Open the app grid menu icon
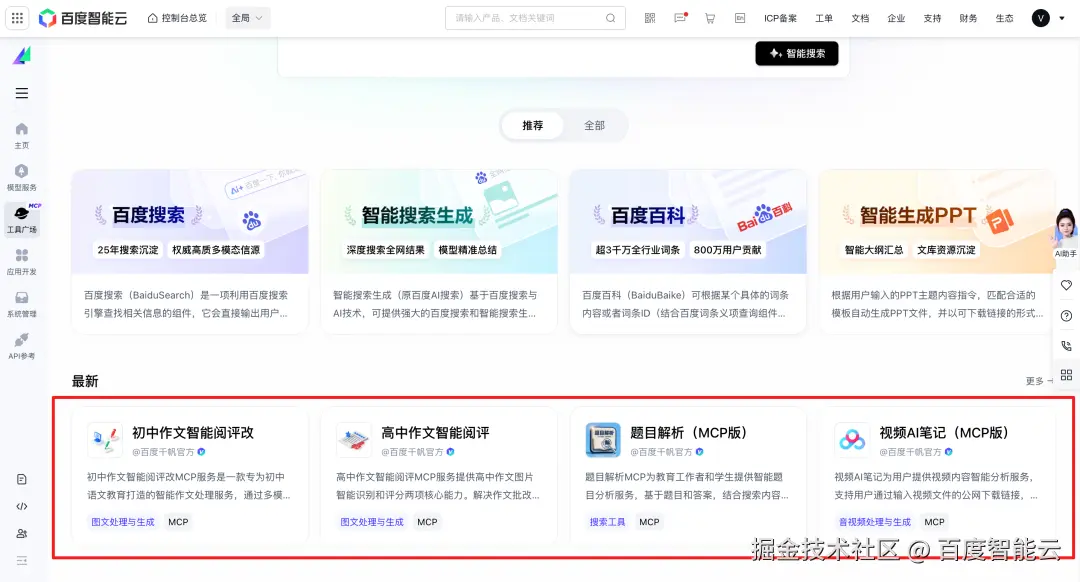The height and width of the screenshot is (582, 1080). coord(17,18)
